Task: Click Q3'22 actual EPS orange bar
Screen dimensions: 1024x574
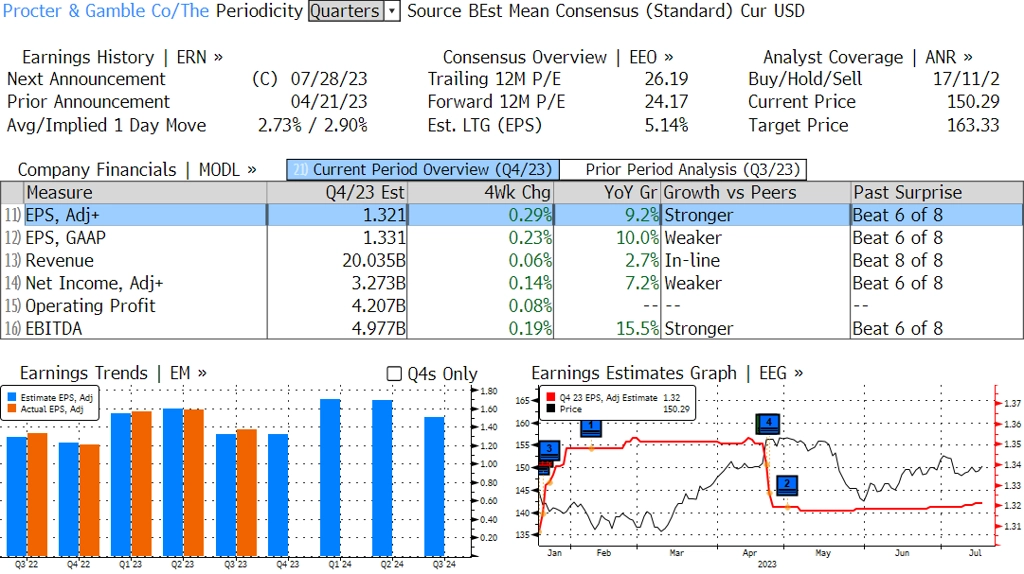Action: [x=38, y=495]
